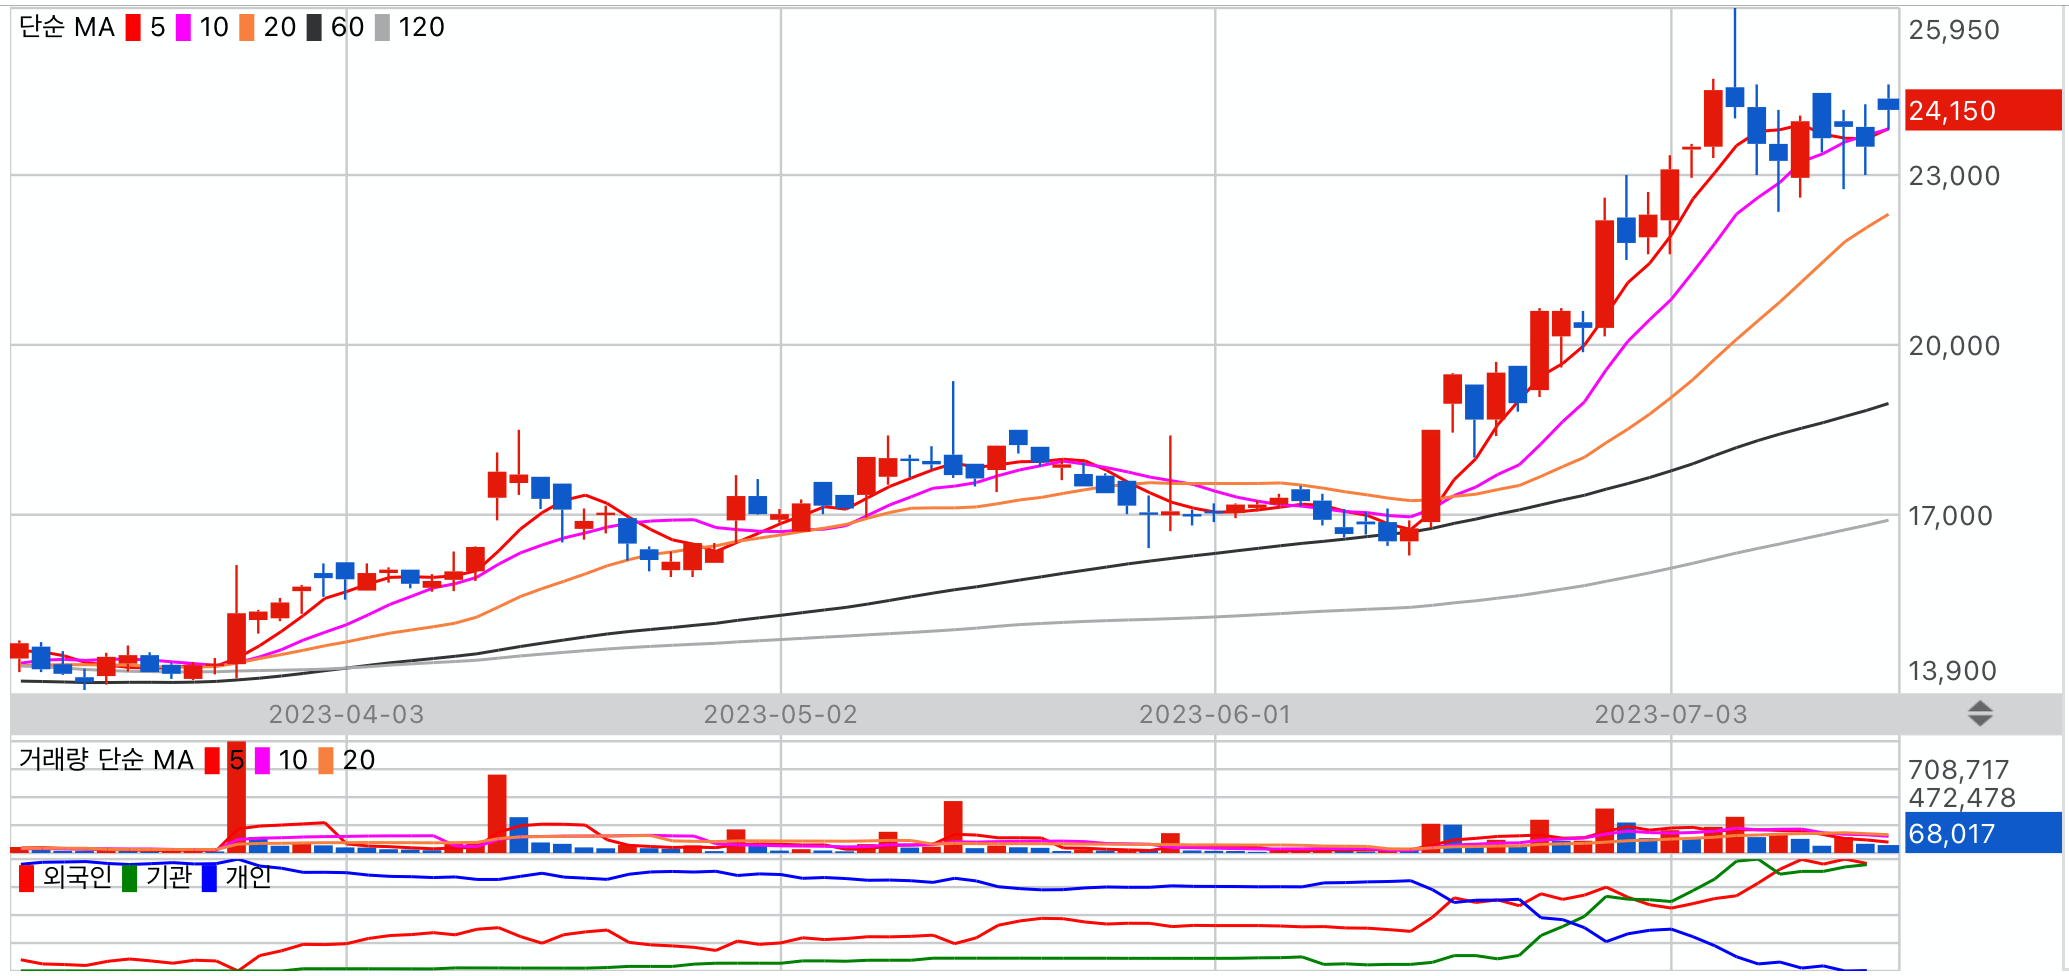Screen dimensions: 2069x976
Task: Select the 2023-05-02 date marker
Action: [780, 715]
